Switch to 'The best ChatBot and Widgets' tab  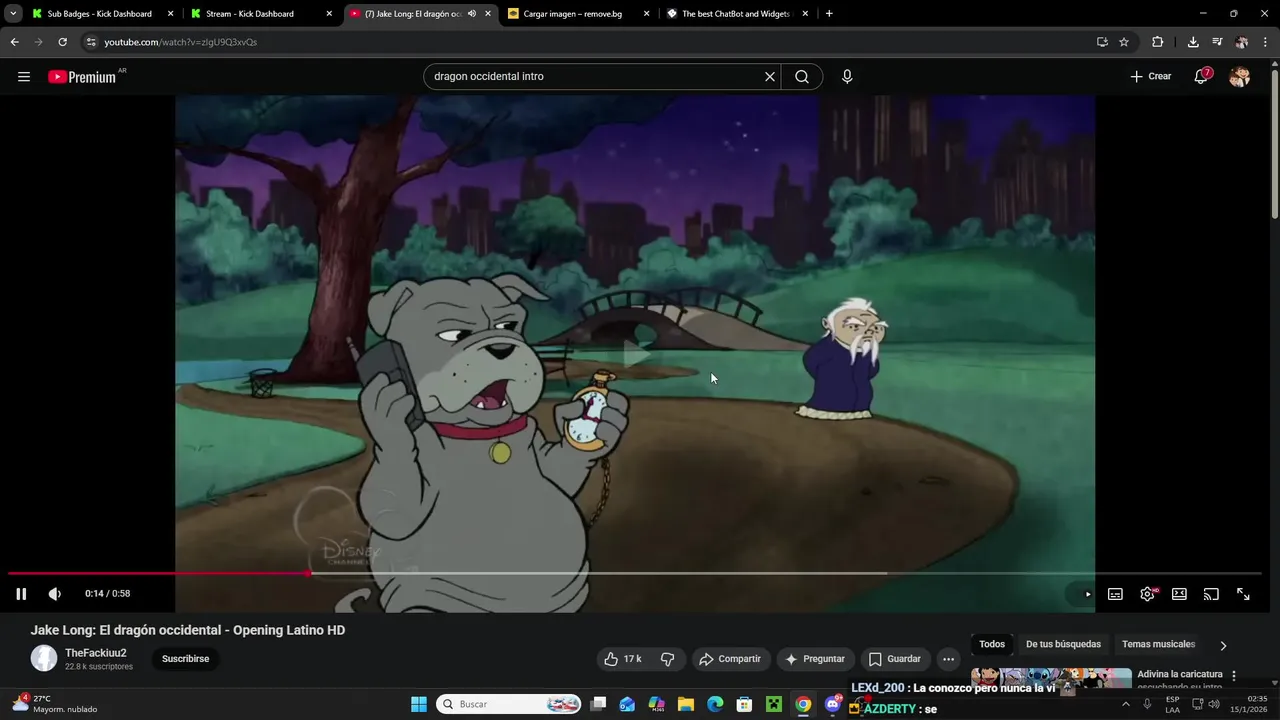click(736, 14)
